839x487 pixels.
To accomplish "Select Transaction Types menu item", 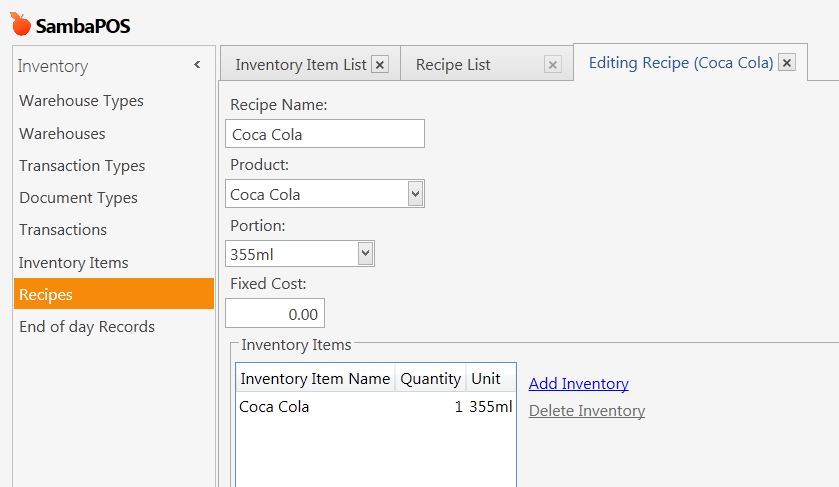I will click(x=82, y=166).
